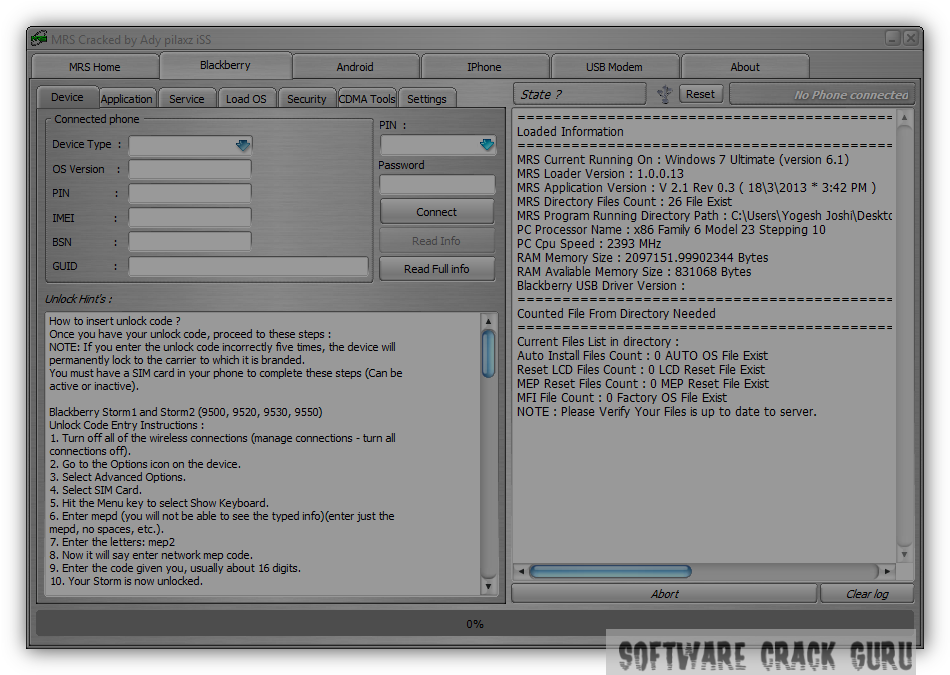The image size is (950, 675).
Task: Select the Security sub-tab
Action: [307, 99]
